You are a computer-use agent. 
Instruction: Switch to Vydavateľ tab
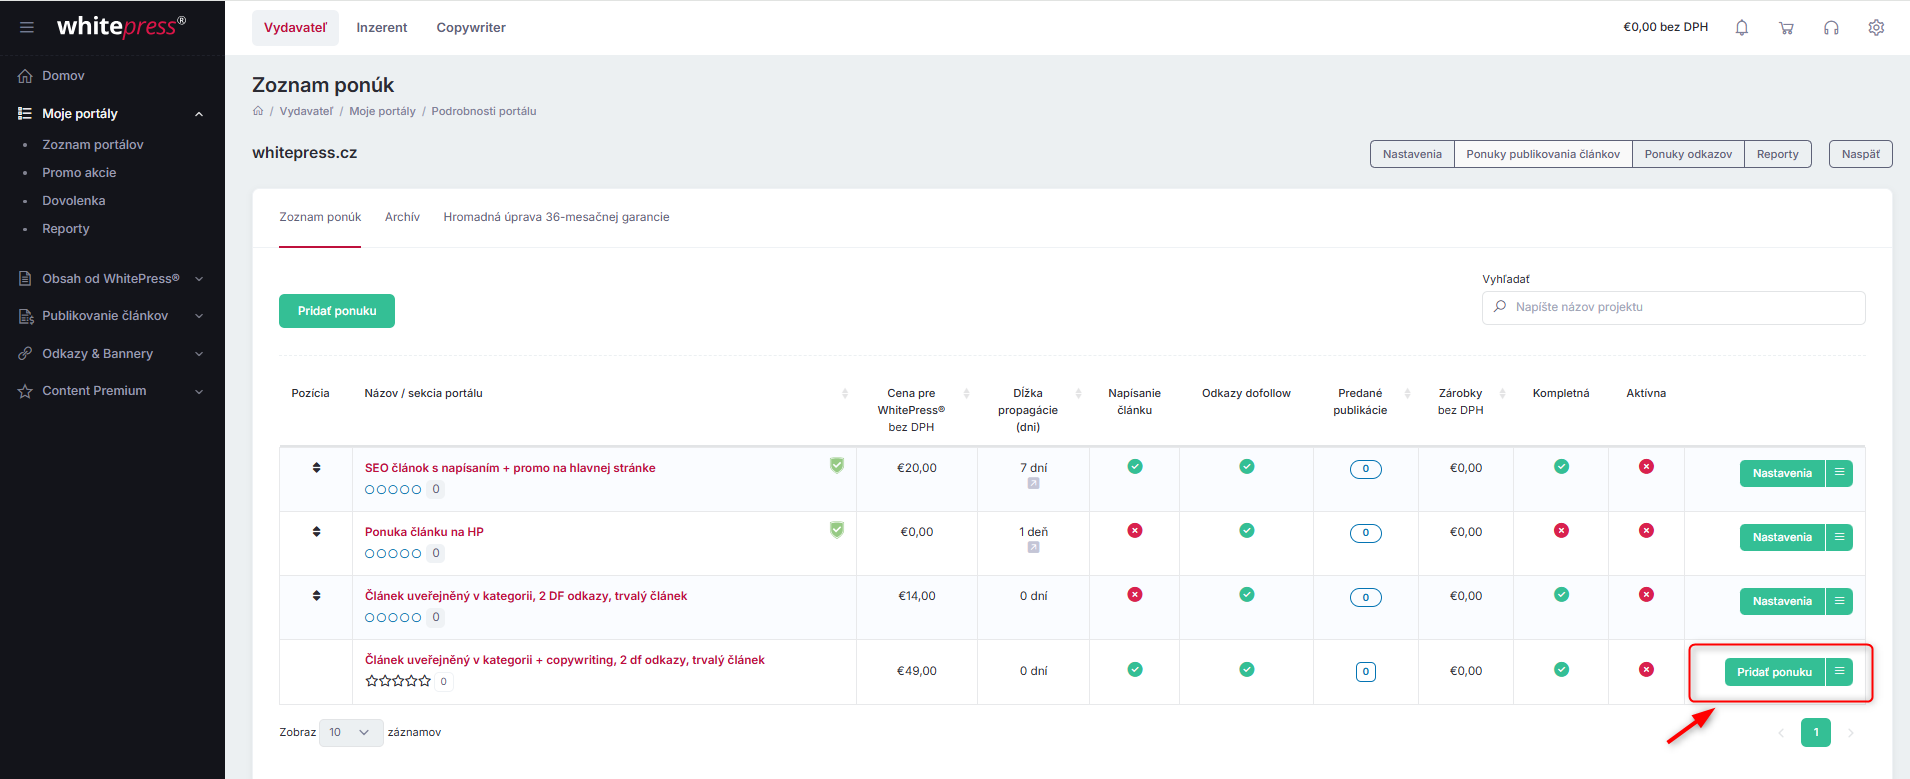click(x=295, y=28)
